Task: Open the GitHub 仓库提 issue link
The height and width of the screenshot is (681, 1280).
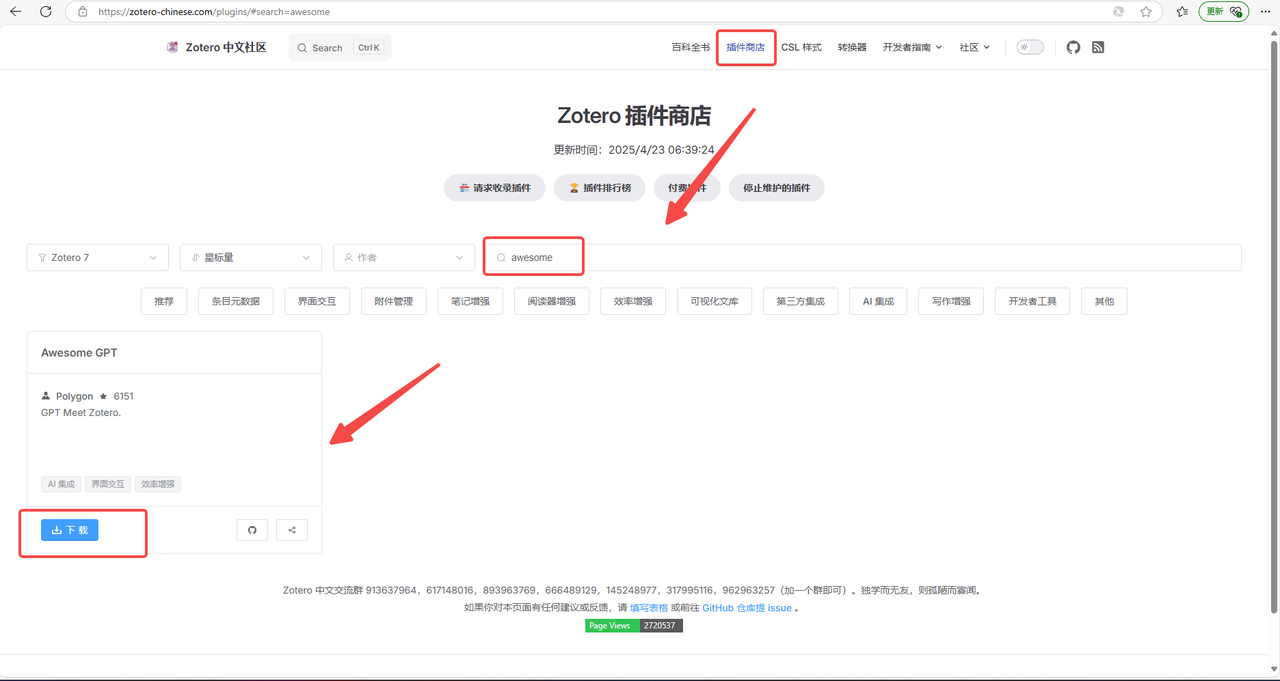Action: pos(747,607)
